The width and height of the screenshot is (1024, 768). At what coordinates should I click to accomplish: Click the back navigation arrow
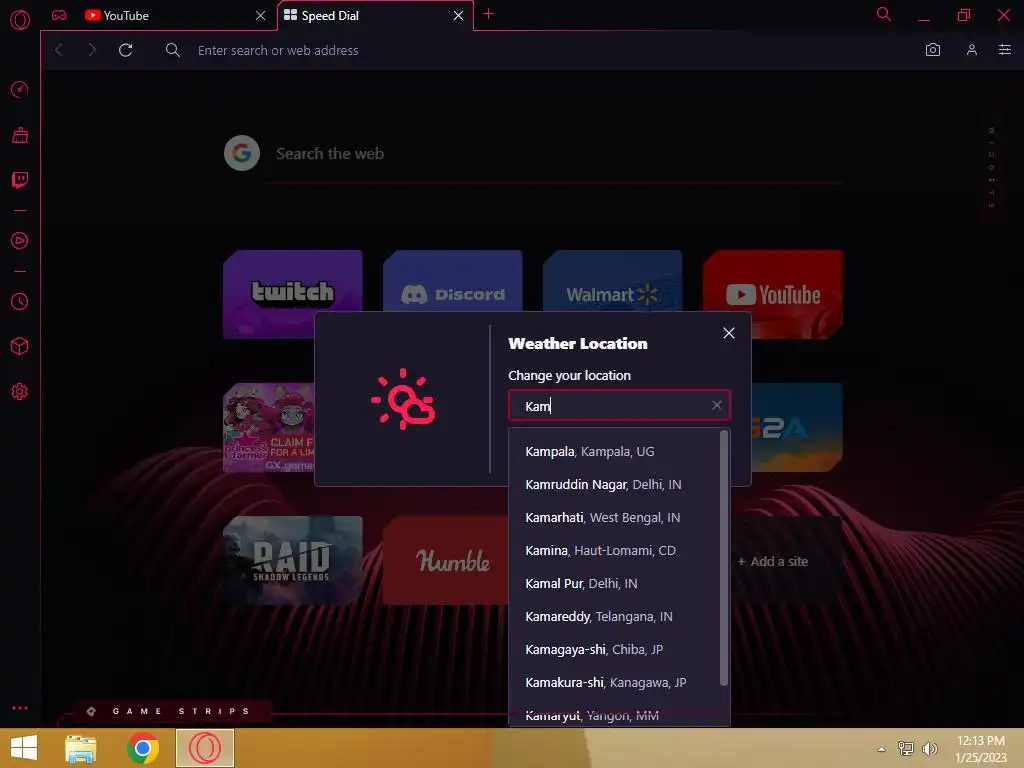[59, 50]
